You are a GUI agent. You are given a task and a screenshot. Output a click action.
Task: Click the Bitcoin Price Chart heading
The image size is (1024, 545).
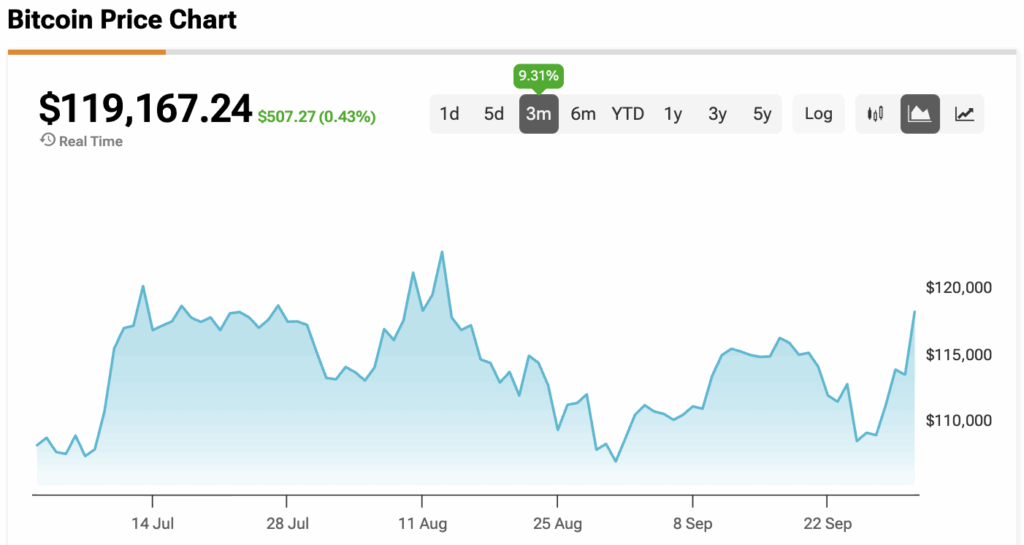pyautogui.click(x=122, y=19)
